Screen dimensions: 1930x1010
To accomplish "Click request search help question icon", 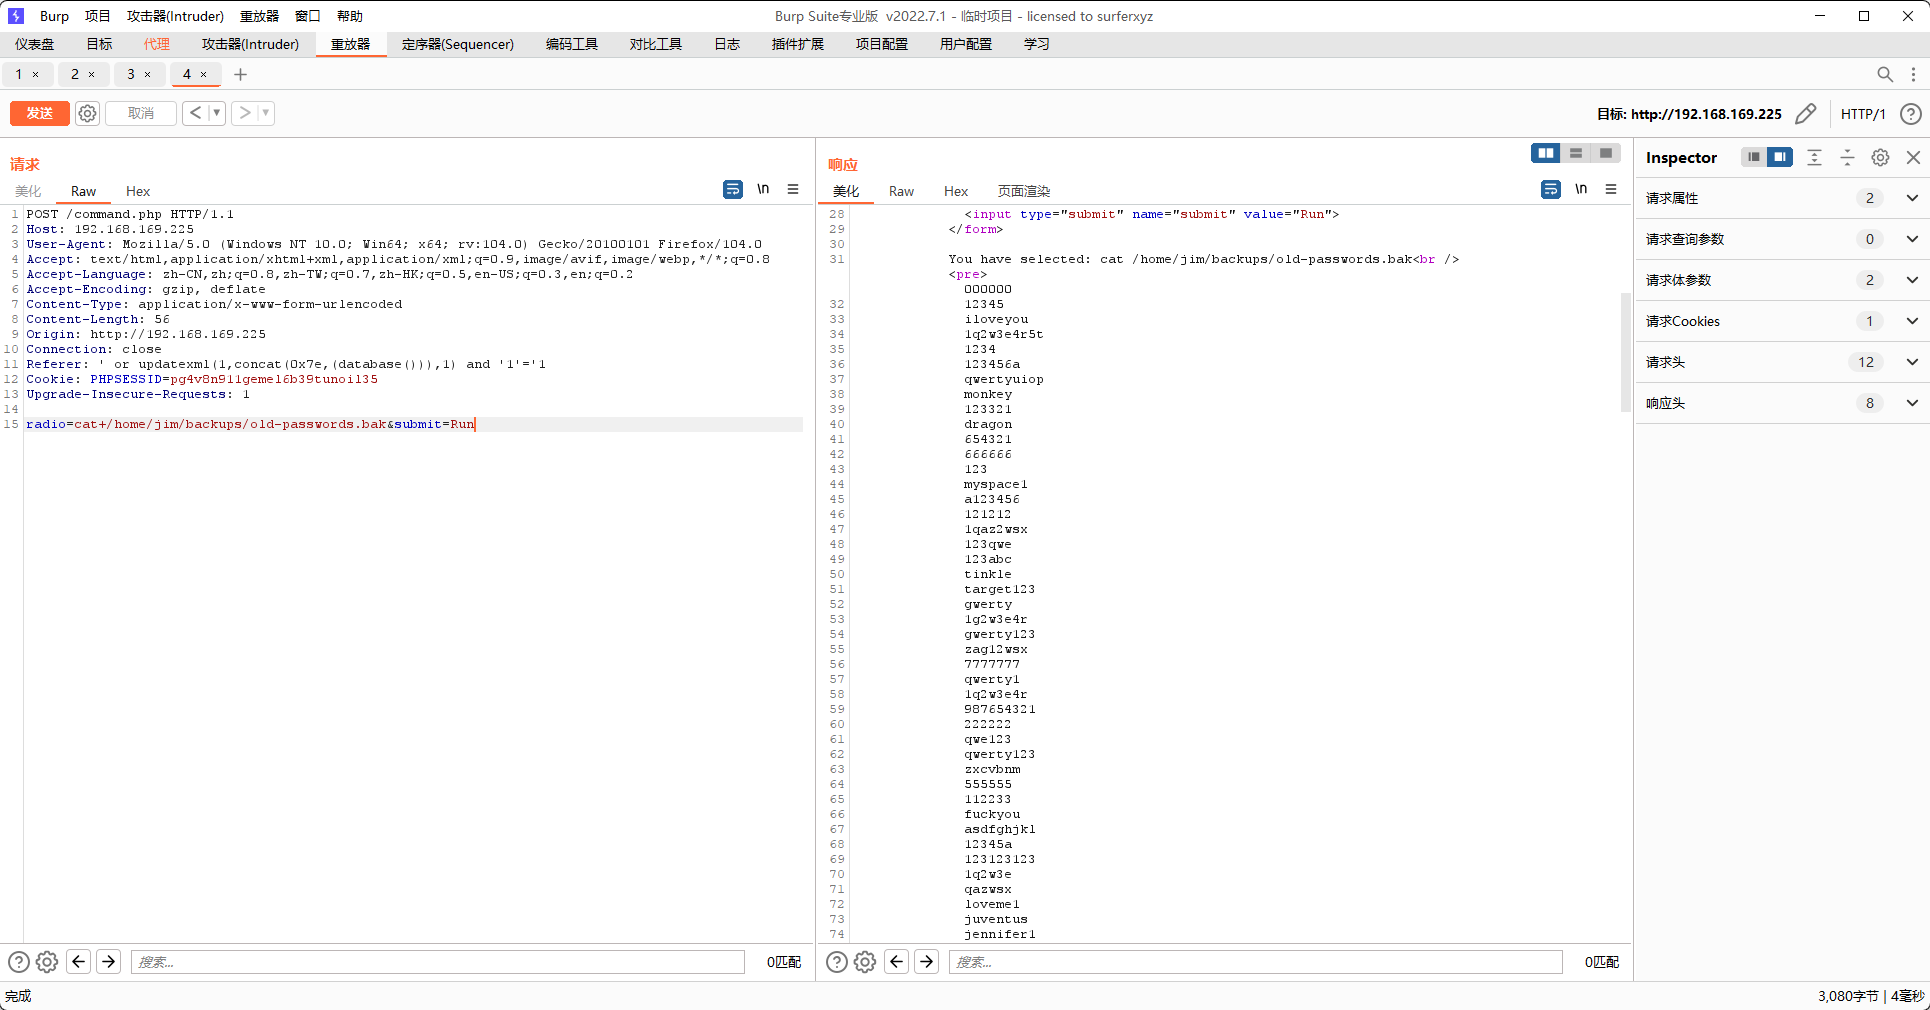I will 19,962.
